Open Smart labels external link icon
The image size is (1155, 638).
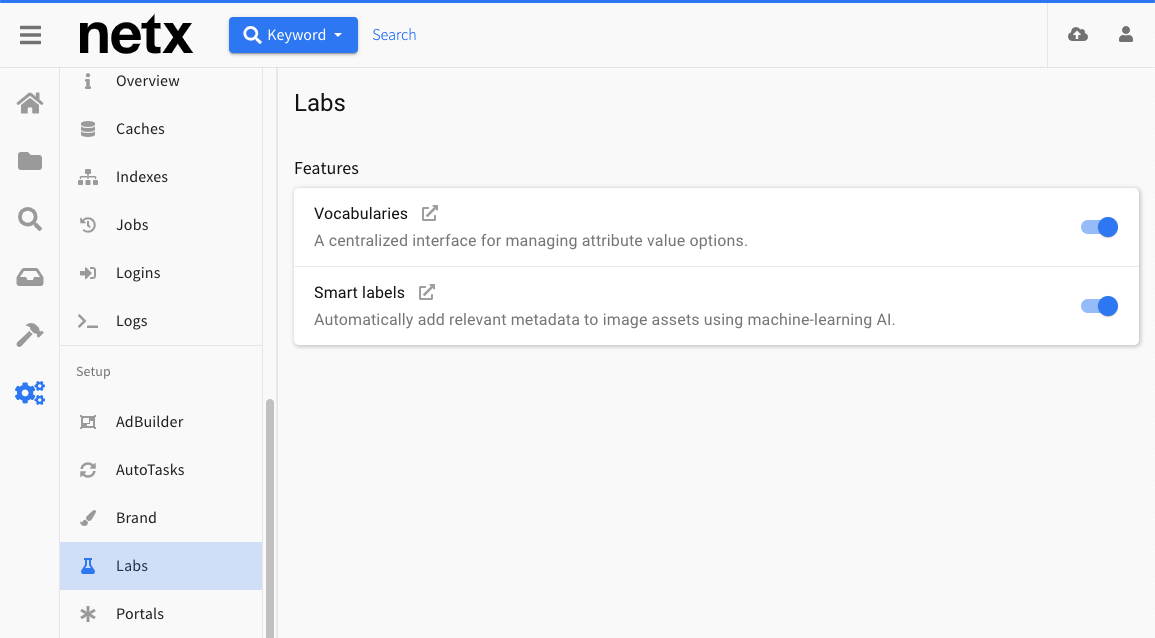click(426, 292)
